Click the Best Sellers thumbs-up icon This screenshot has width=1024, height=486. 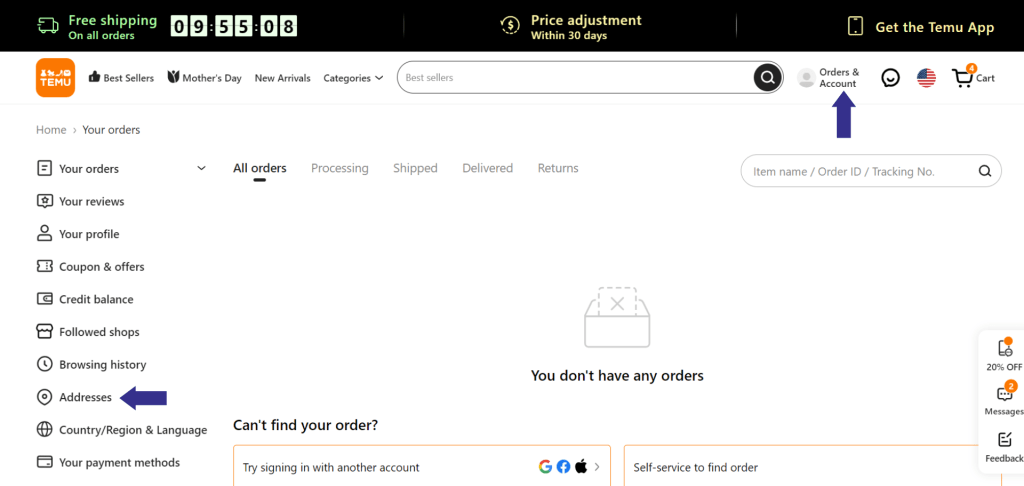[x=94, y=77]
